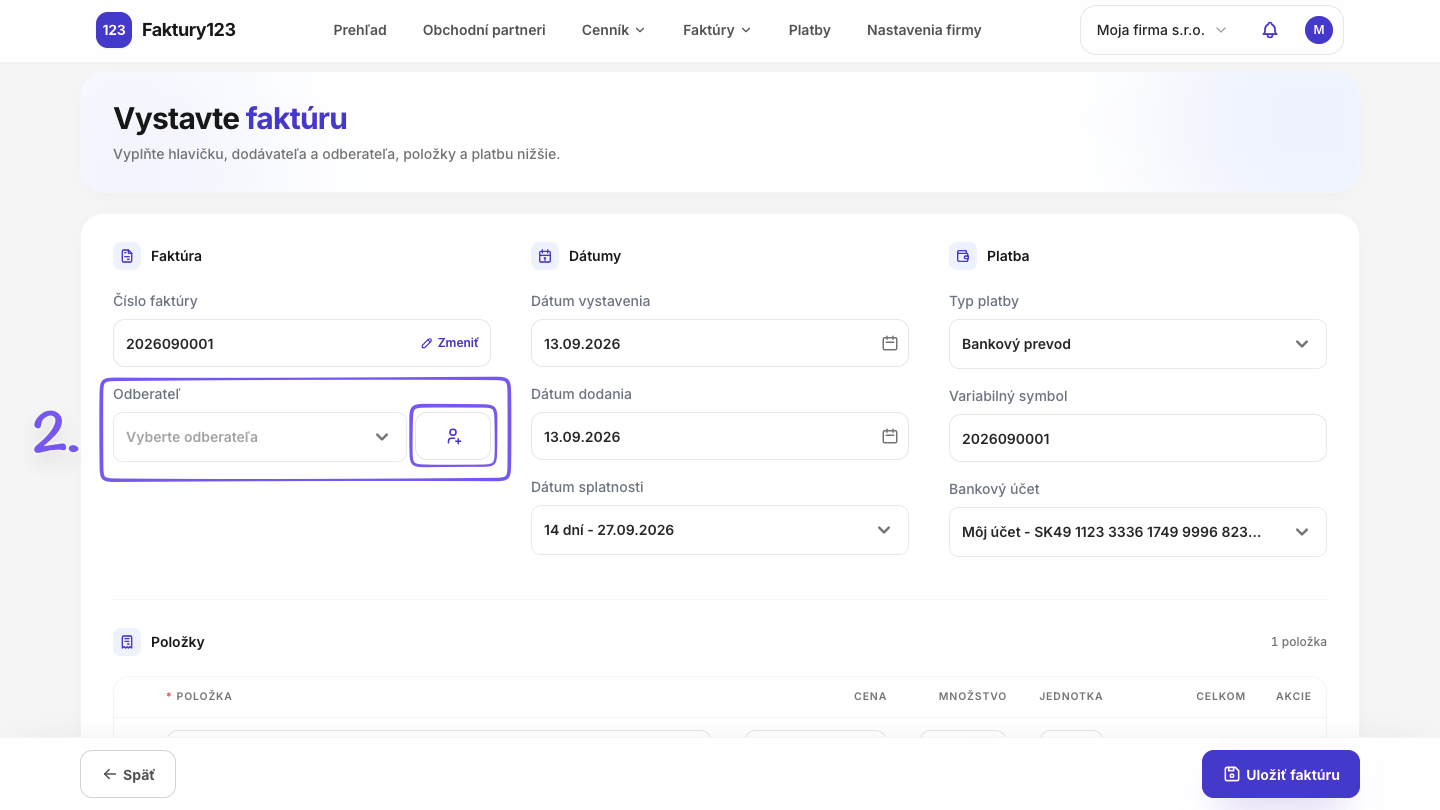Click the Faktúra section document icon
1440x810 pixels.
point(127,256)
